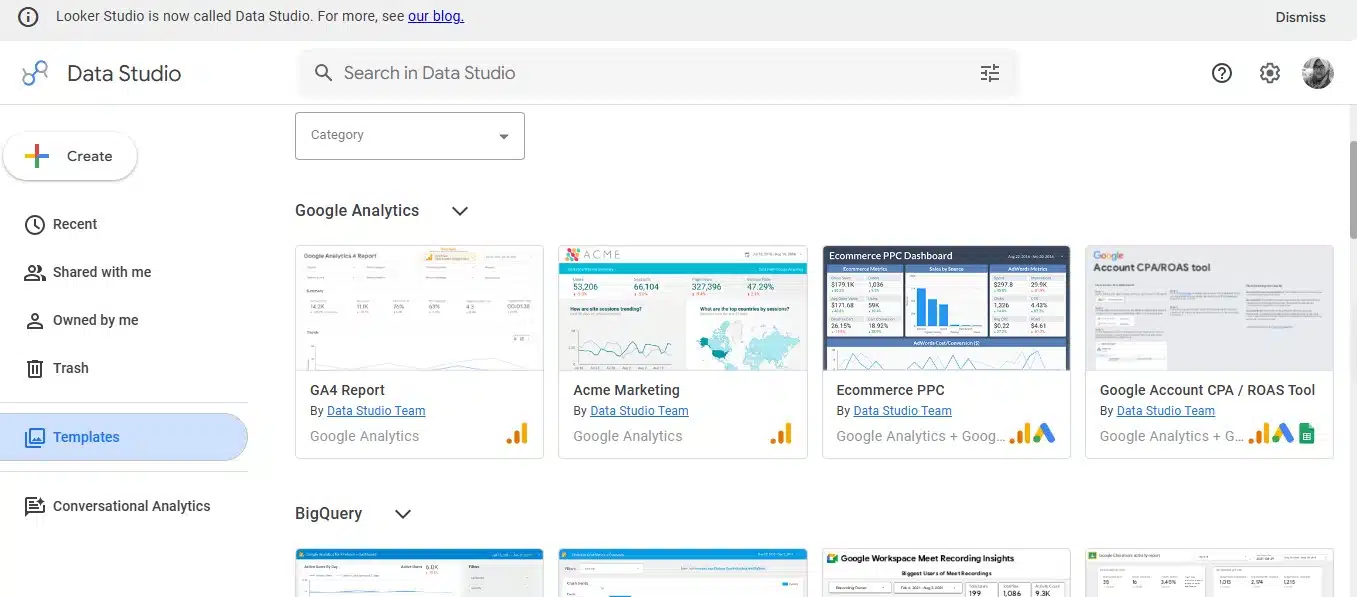Image resolution: width=1357 pixels, height=597 pixels.
Task: Open the Ecommerce PPC Dashboard thumbnail
Action: [x=946, y=308]
